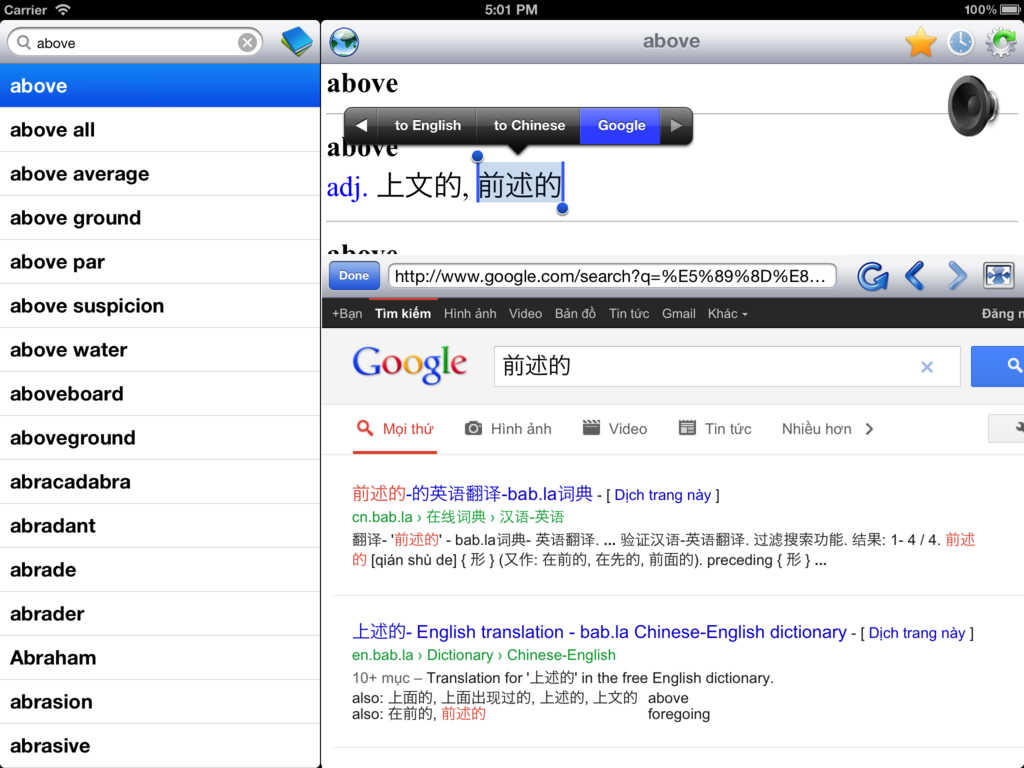Tap left arrow in selection popup
This screenshot has width=1024, height=768.
point(362,125)
